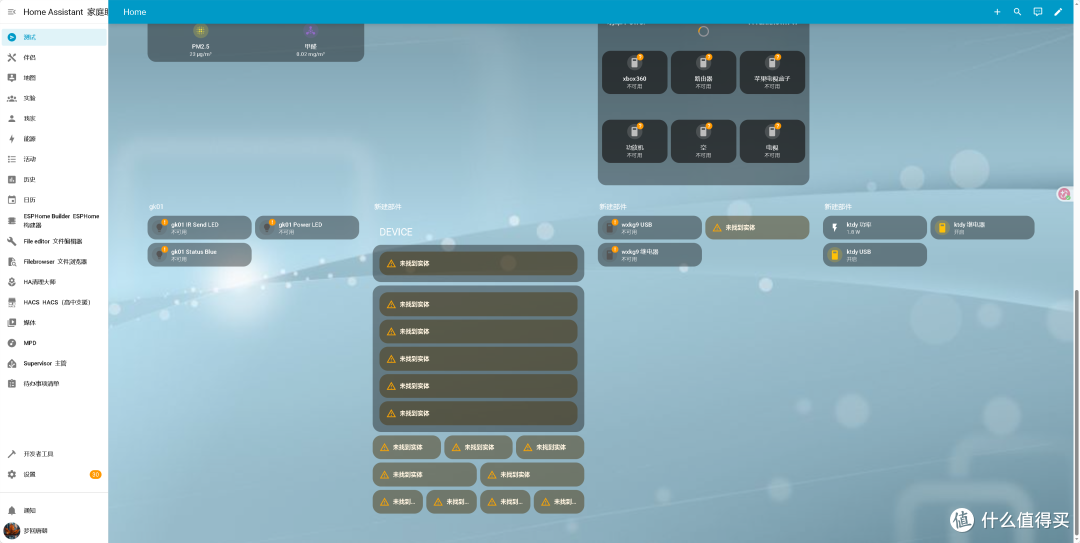
Task: Click the DEVICE heading text
Action: (x=396, y=232)
